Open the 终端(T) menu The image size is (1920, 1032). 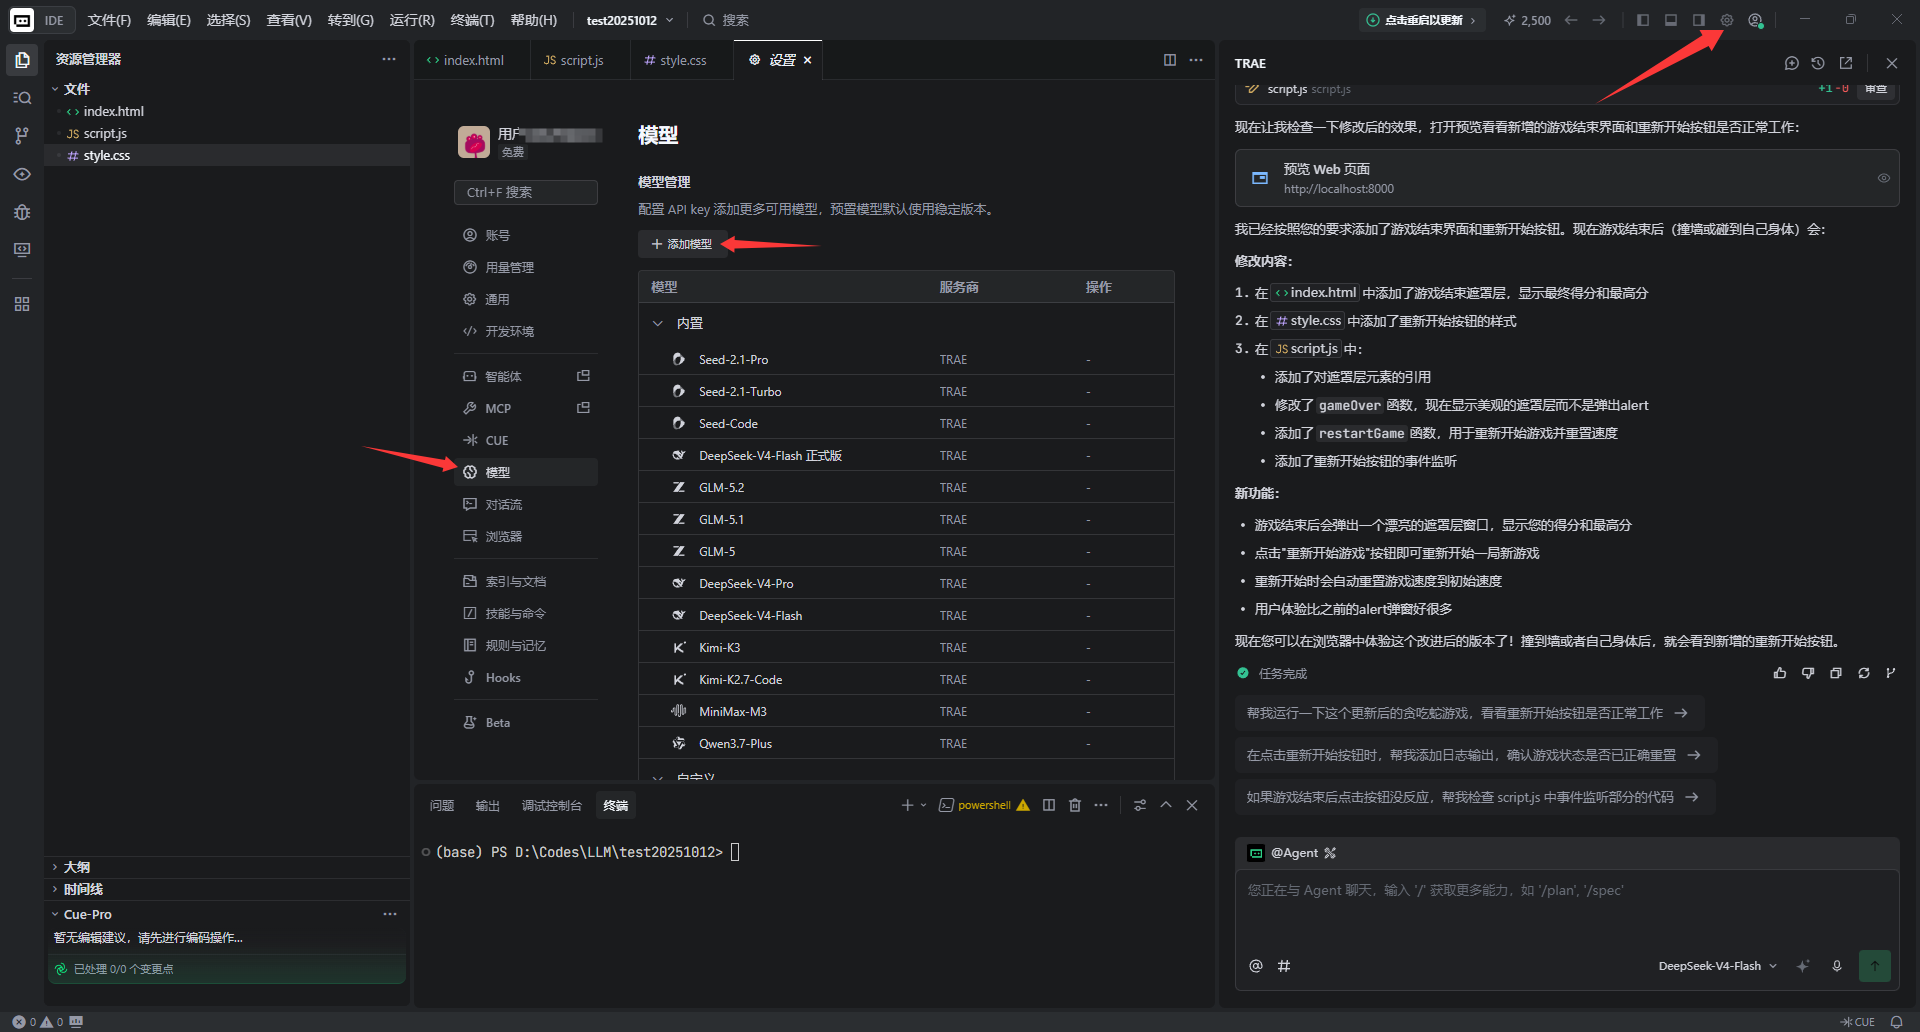(x=472, y=20)
